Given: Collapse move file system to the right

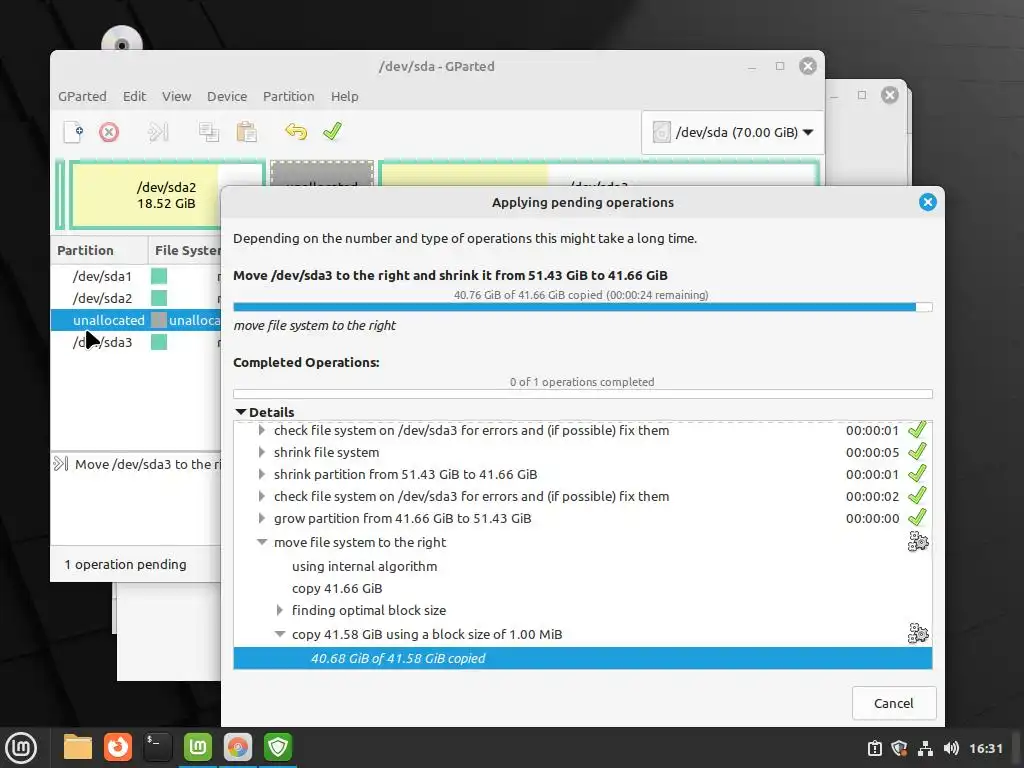Looking at the screenshot, I should [262, 542].
